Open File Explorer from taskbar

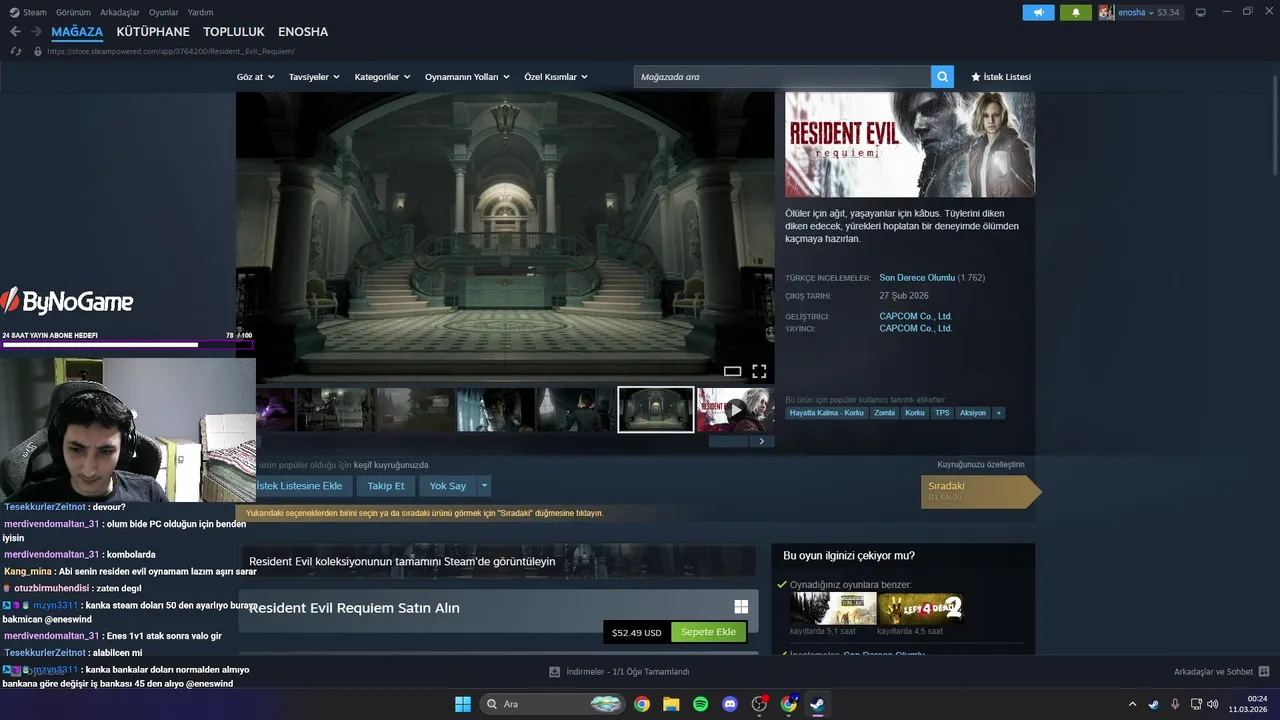[x=671, y=704]
